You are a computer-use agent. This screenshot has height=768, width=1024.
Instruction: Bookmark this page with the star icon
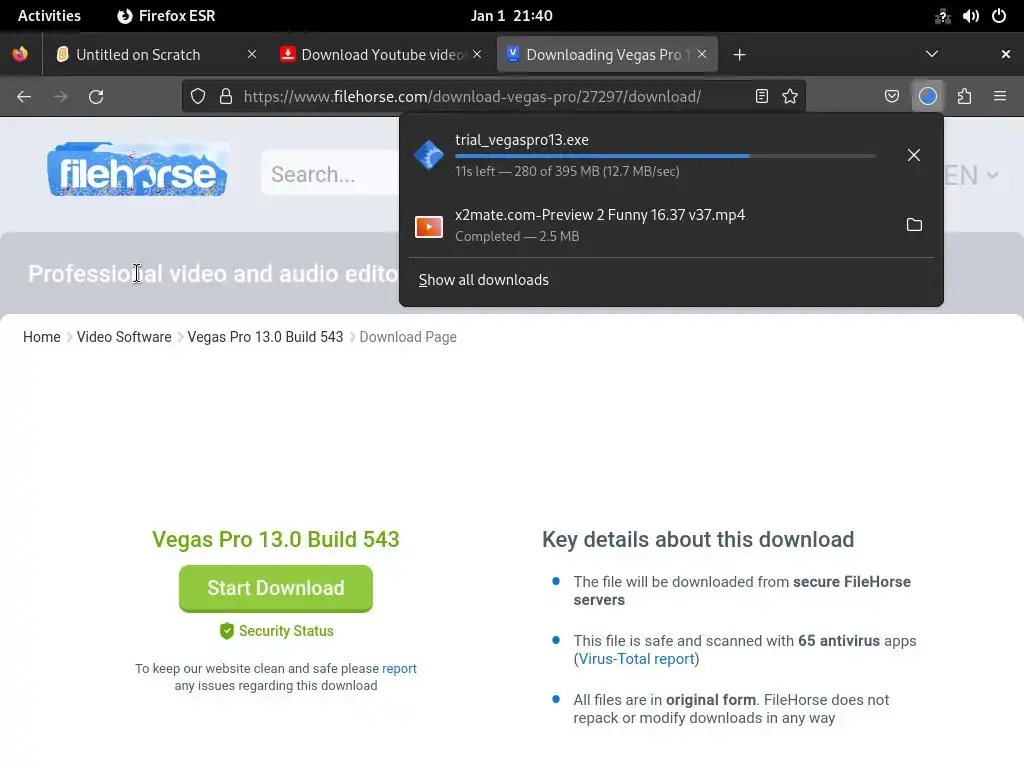(x=790, y=97)
